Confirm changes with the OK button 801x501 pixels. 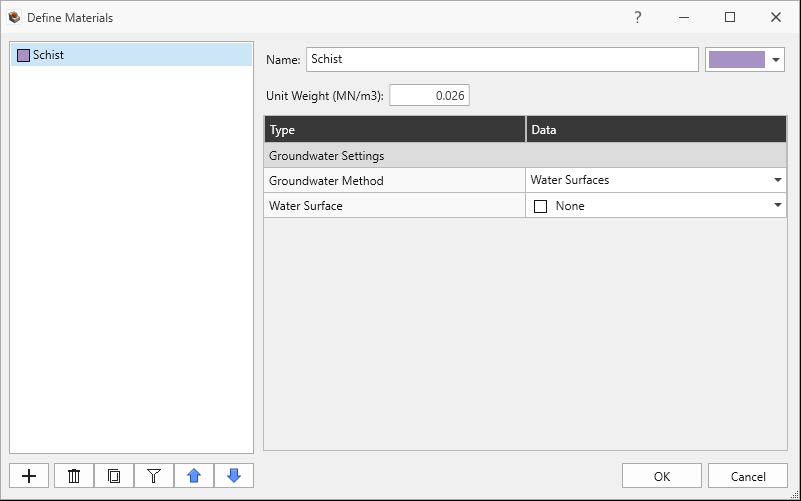[x=662, y=476]
